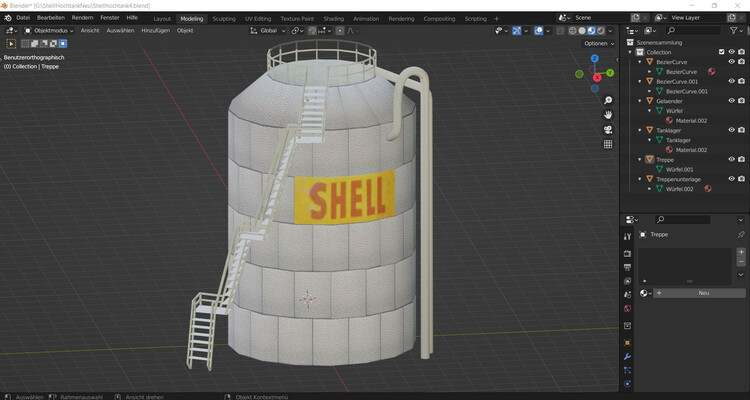Select Treppenunterlage in the outliner
Viewport: 750px width, 400px height.
point(678,179)
